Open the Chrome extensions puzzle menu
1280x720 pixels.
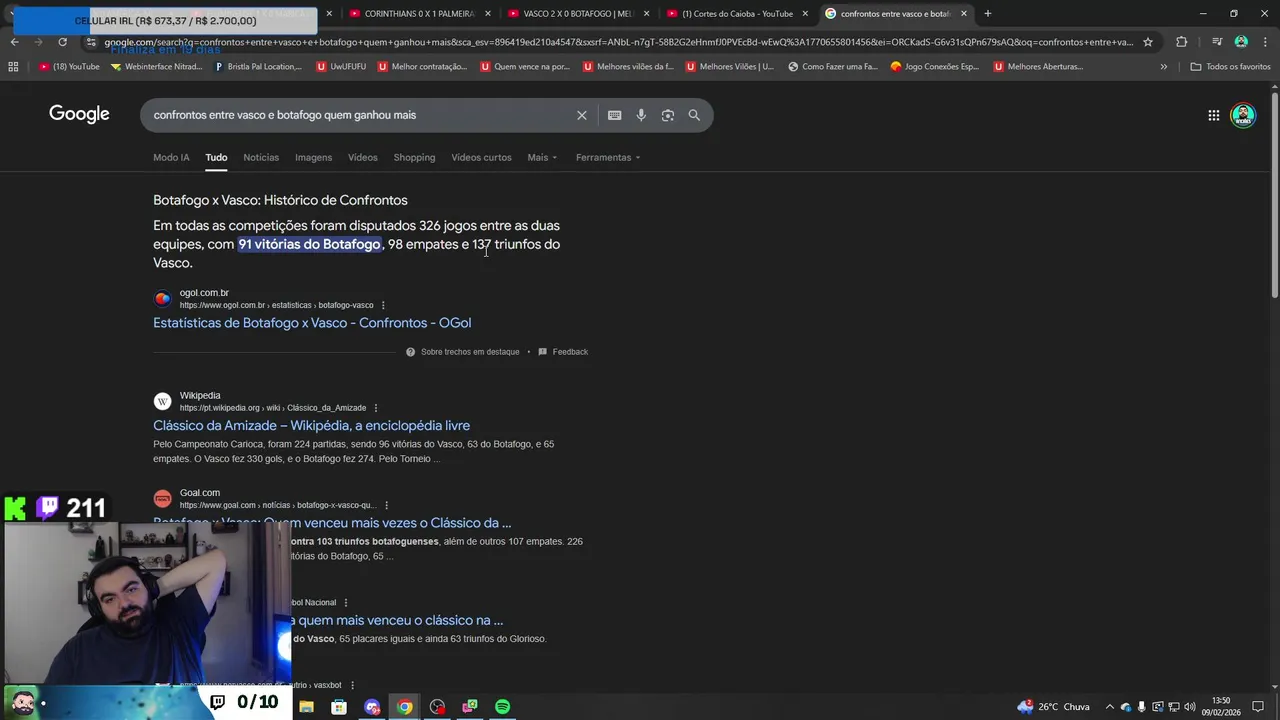(1181, 42)
